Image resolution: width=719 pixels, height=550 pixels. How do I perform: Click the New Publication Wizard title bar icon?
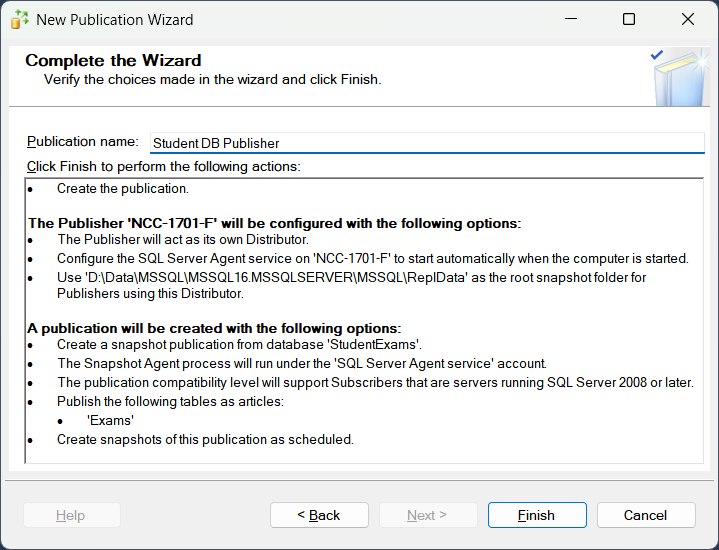pyautogui.click(x=20, y=19)
